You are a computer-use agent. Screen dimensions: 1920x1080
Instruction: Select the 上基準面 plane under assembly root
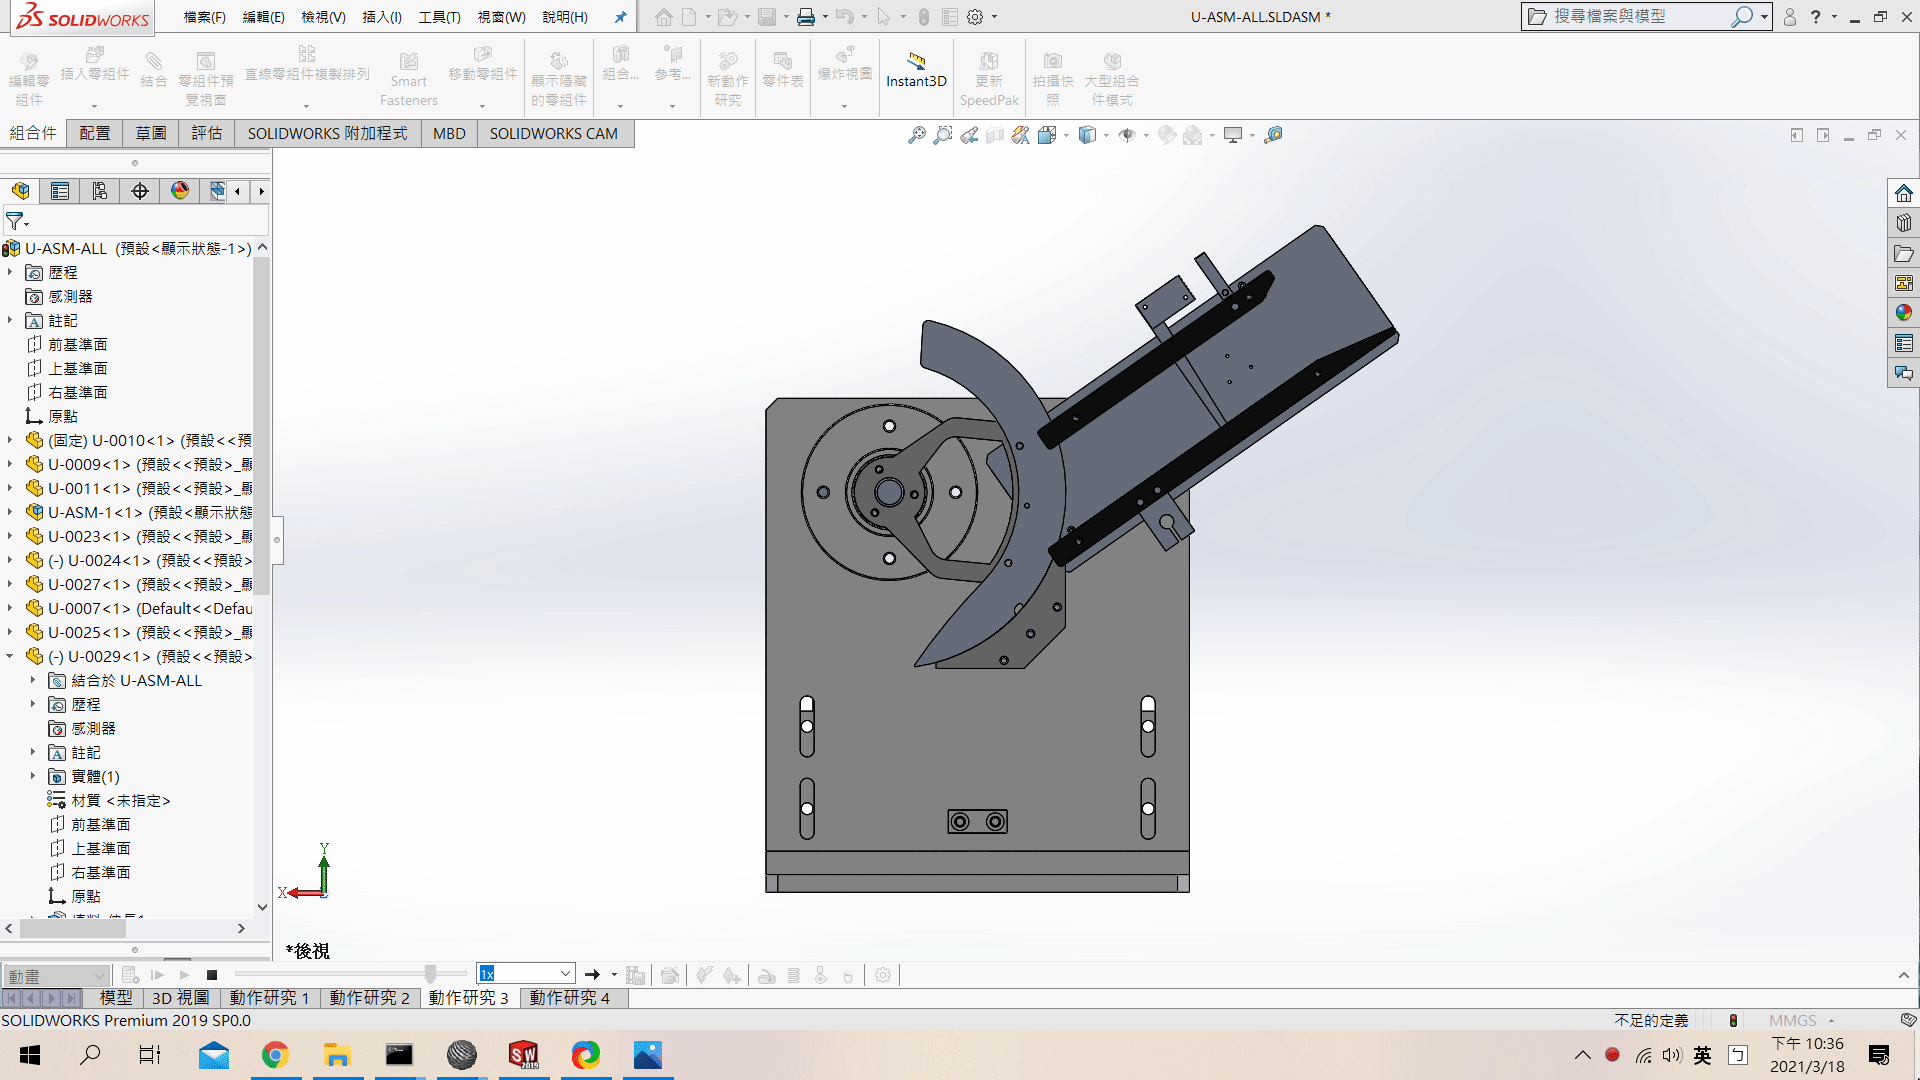[78, 368]
